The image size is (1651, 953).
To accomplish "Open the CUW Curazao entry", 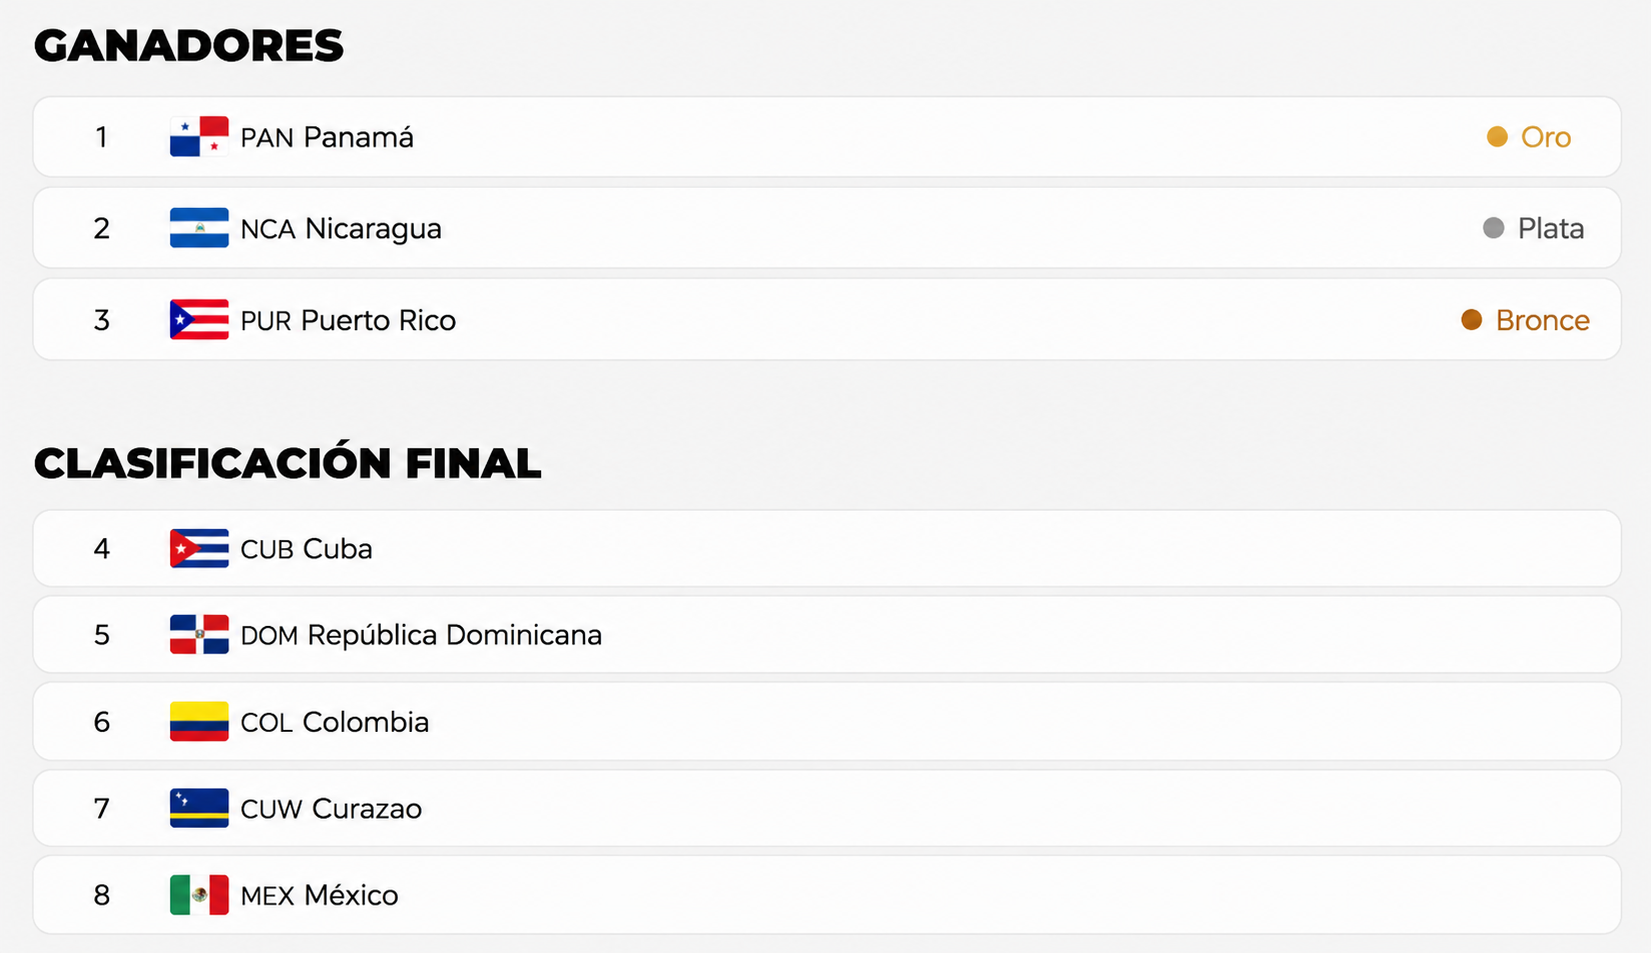I will tap(331, 809).
